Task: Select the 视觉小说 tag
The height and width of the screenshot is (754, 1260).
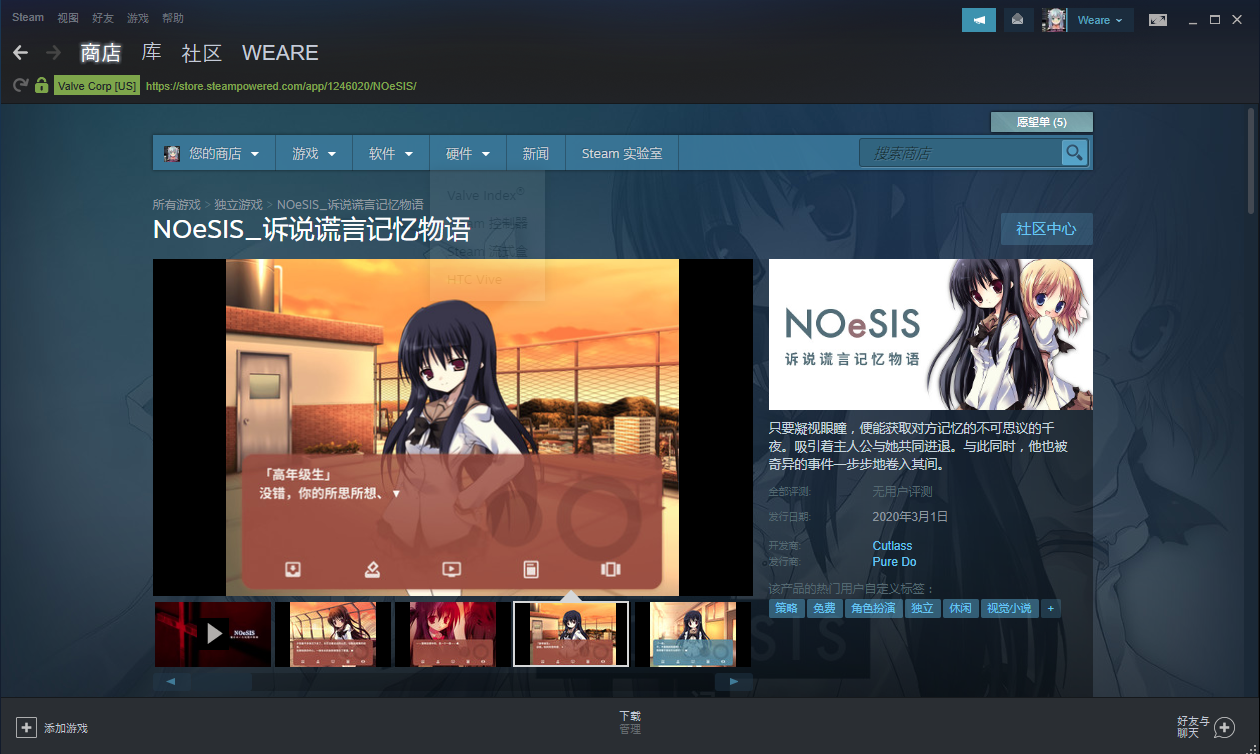Action: [x=1009, y=608]
